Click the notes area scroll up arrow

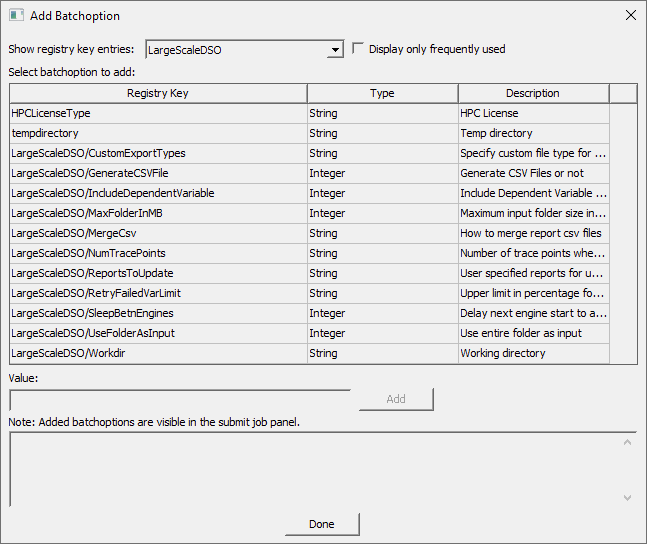(627, 442)
